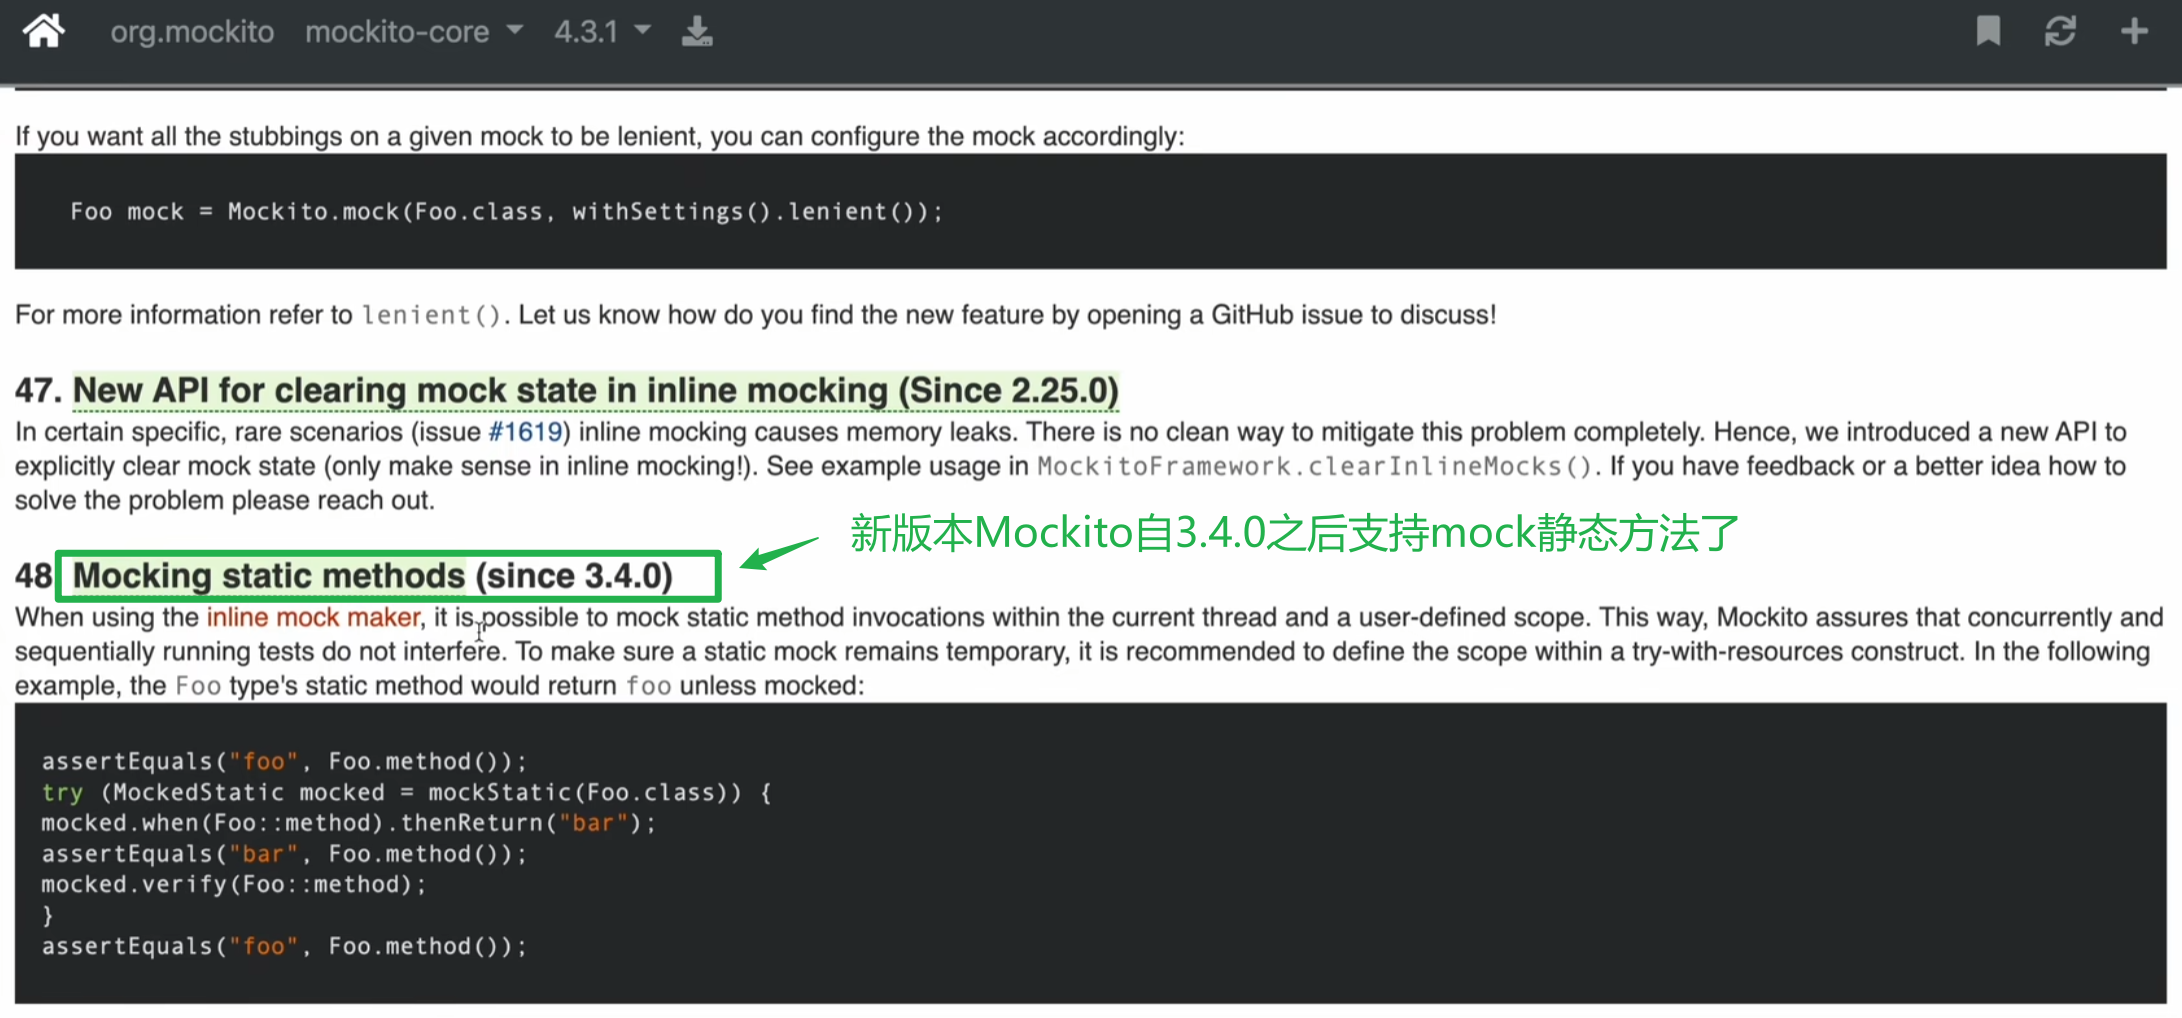Image resolution: width=2182 pixels, height=1018 pixels.
Task: Open GitHub issue #1619 link
Action: 525,432
